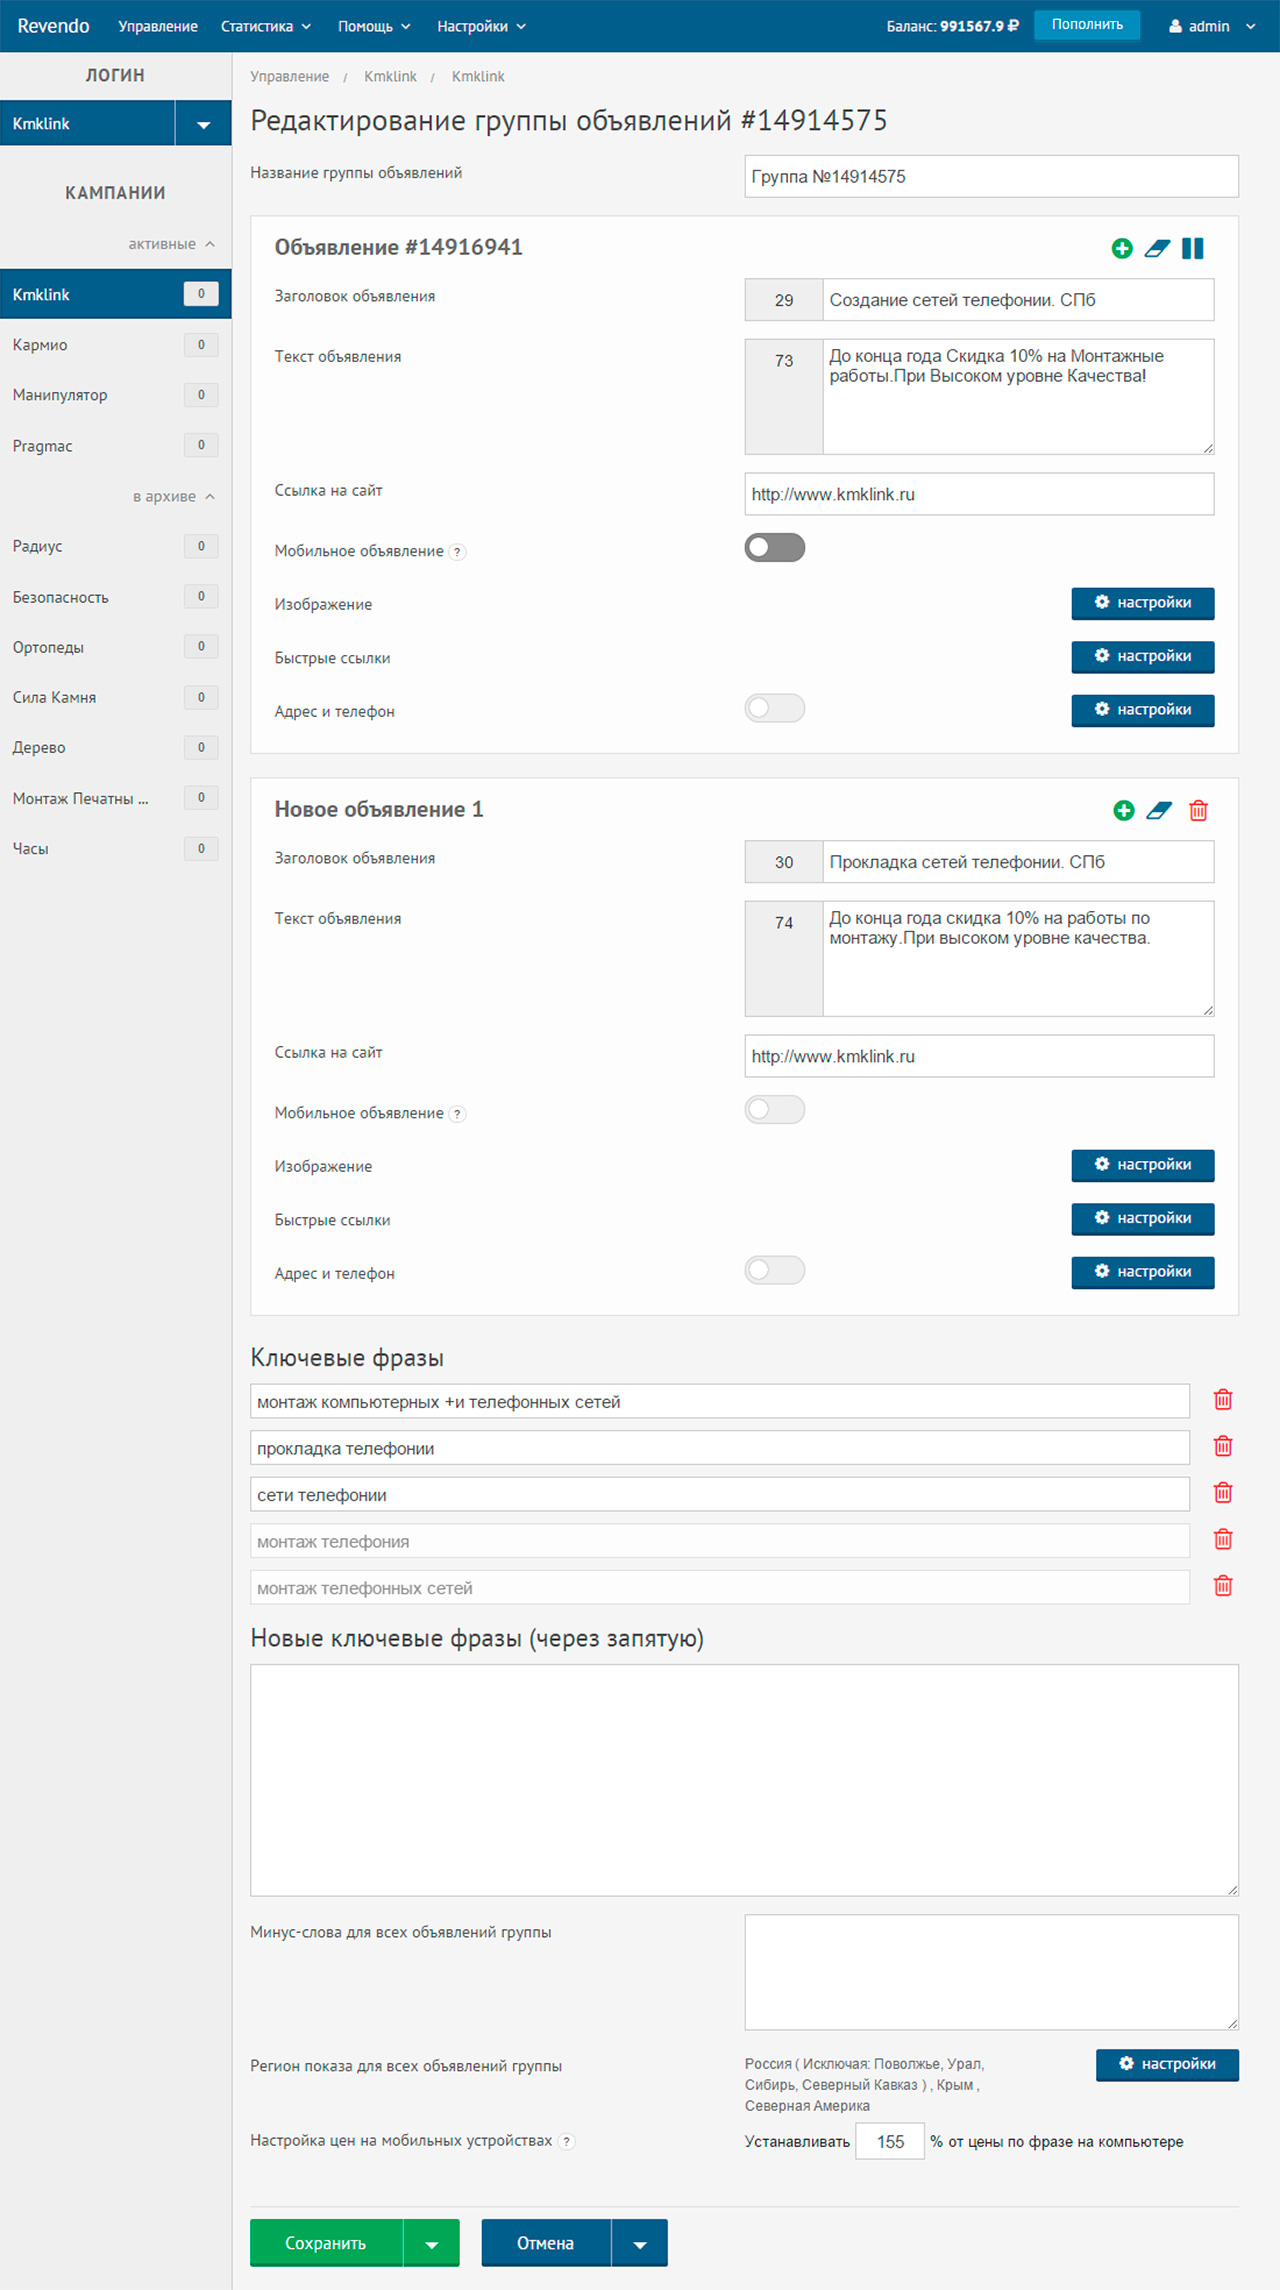Image resolution: width=1280 pixels, height=2290 pixels.
Task: Click the Пополнить balance button
Action: click(x=1087, y=25)
